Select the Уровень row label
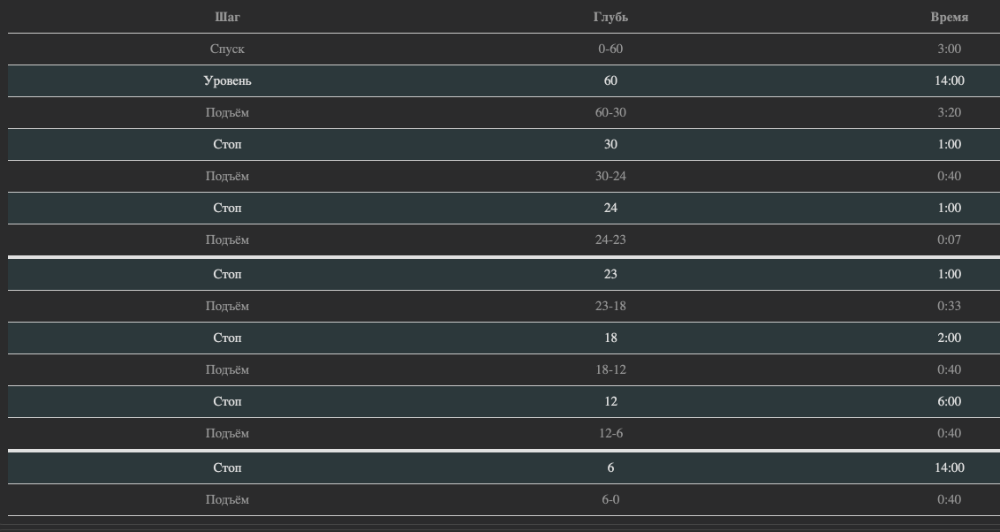Image resolution: width=1000 pixels, height=532 pixels. click(x=227, y=81)
